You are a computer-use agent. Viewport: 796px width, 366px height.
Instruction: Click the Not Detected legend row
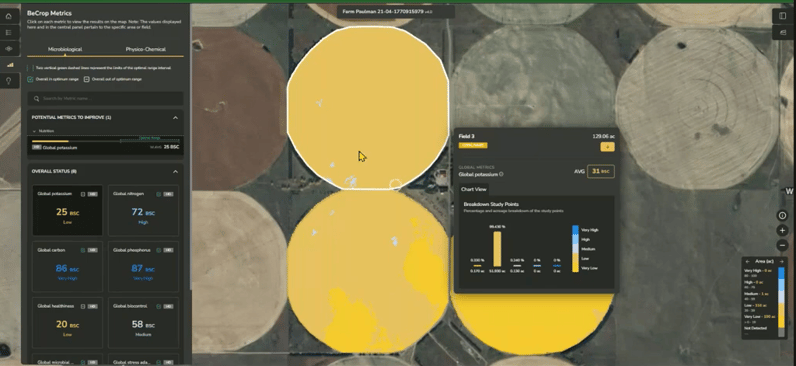pyautogui.click(x=756, y=330)
